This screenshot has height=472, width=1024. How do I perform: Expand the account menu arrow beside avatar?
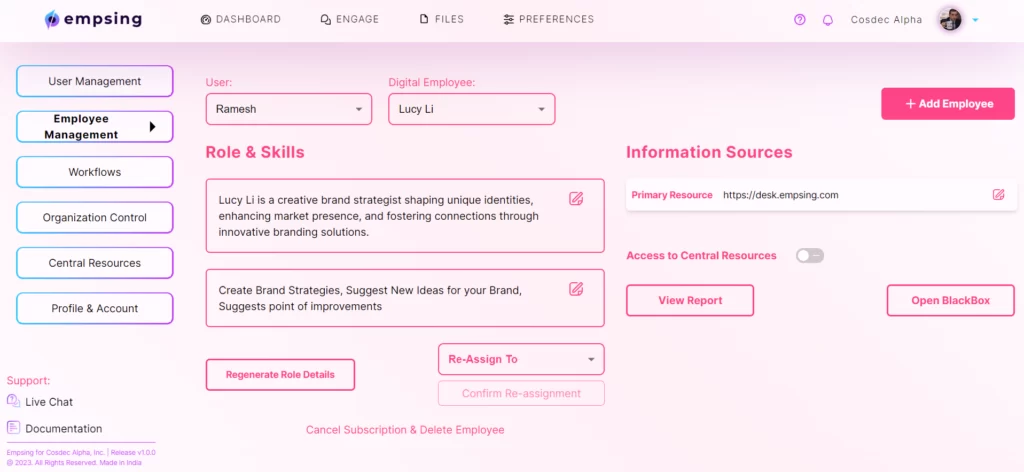pyautogui.click(x=975, y=20)
